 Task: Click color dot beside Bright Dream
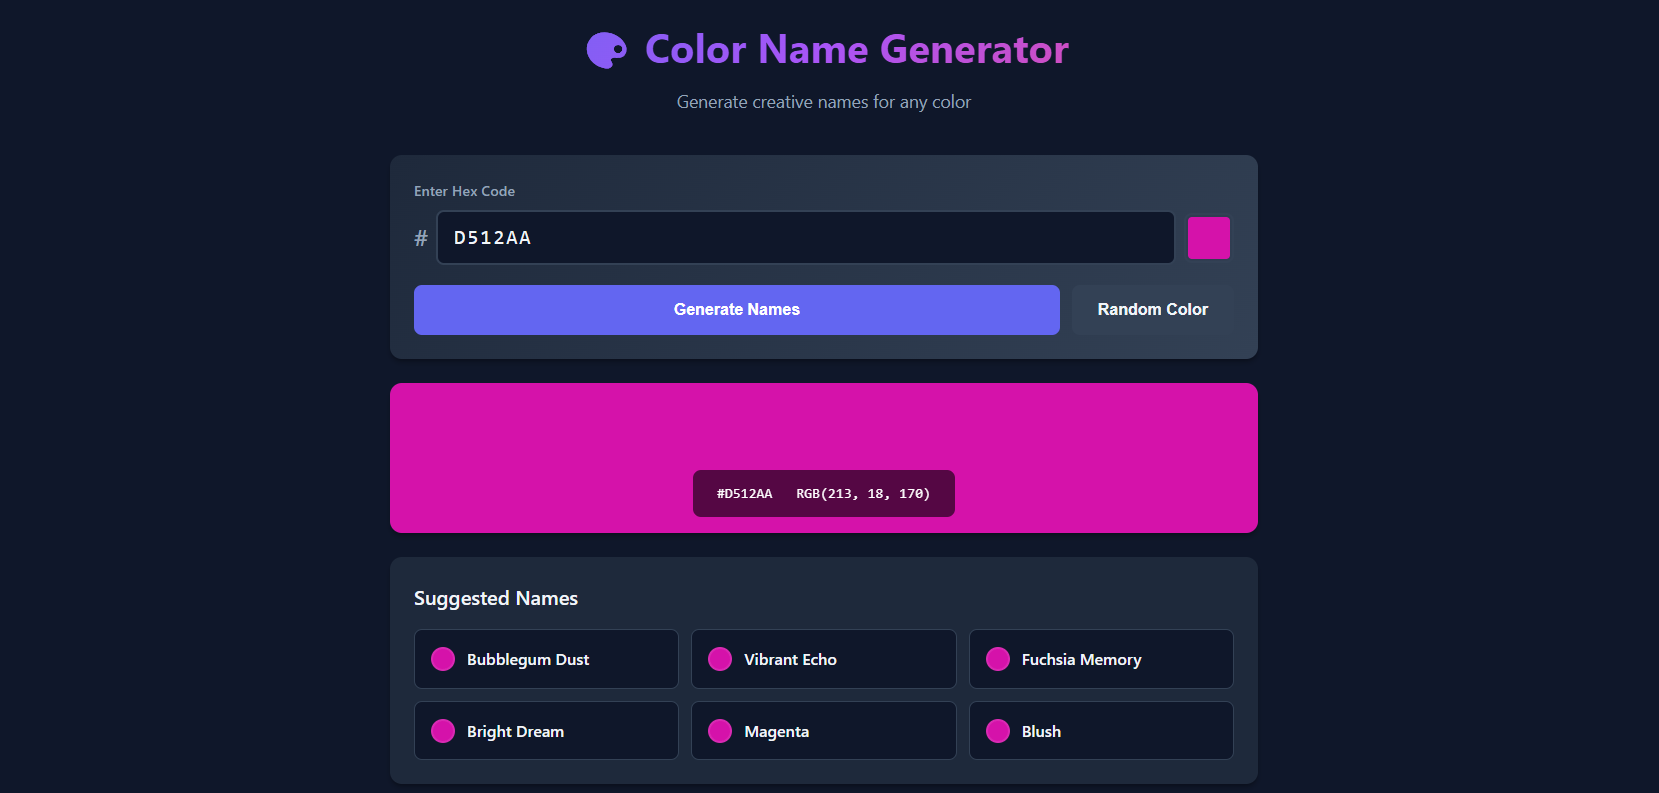pos(443,731)
